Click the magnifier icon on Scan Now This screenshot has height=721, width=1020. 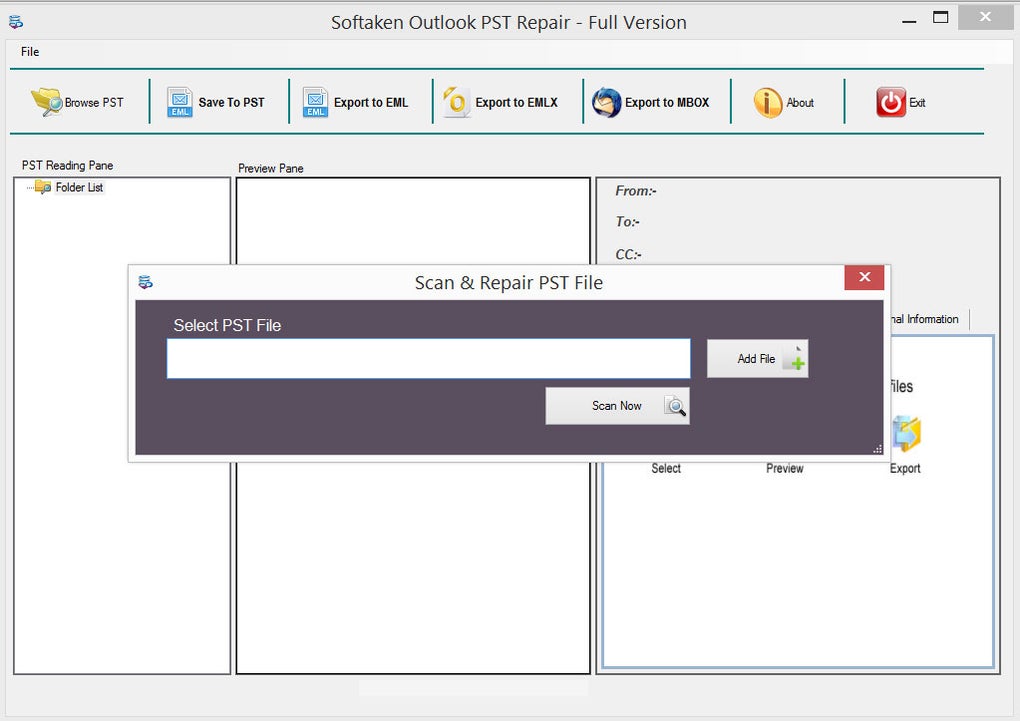point(675,406)
